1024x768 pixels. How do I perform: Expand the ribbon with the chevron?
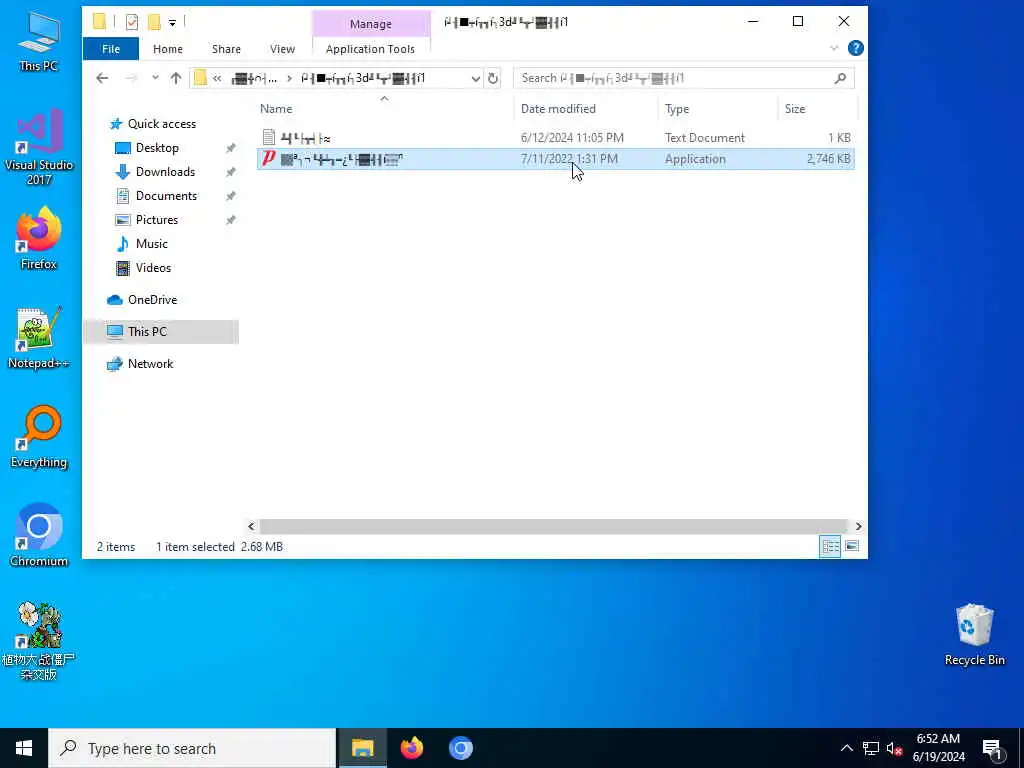tap(834, 48)
